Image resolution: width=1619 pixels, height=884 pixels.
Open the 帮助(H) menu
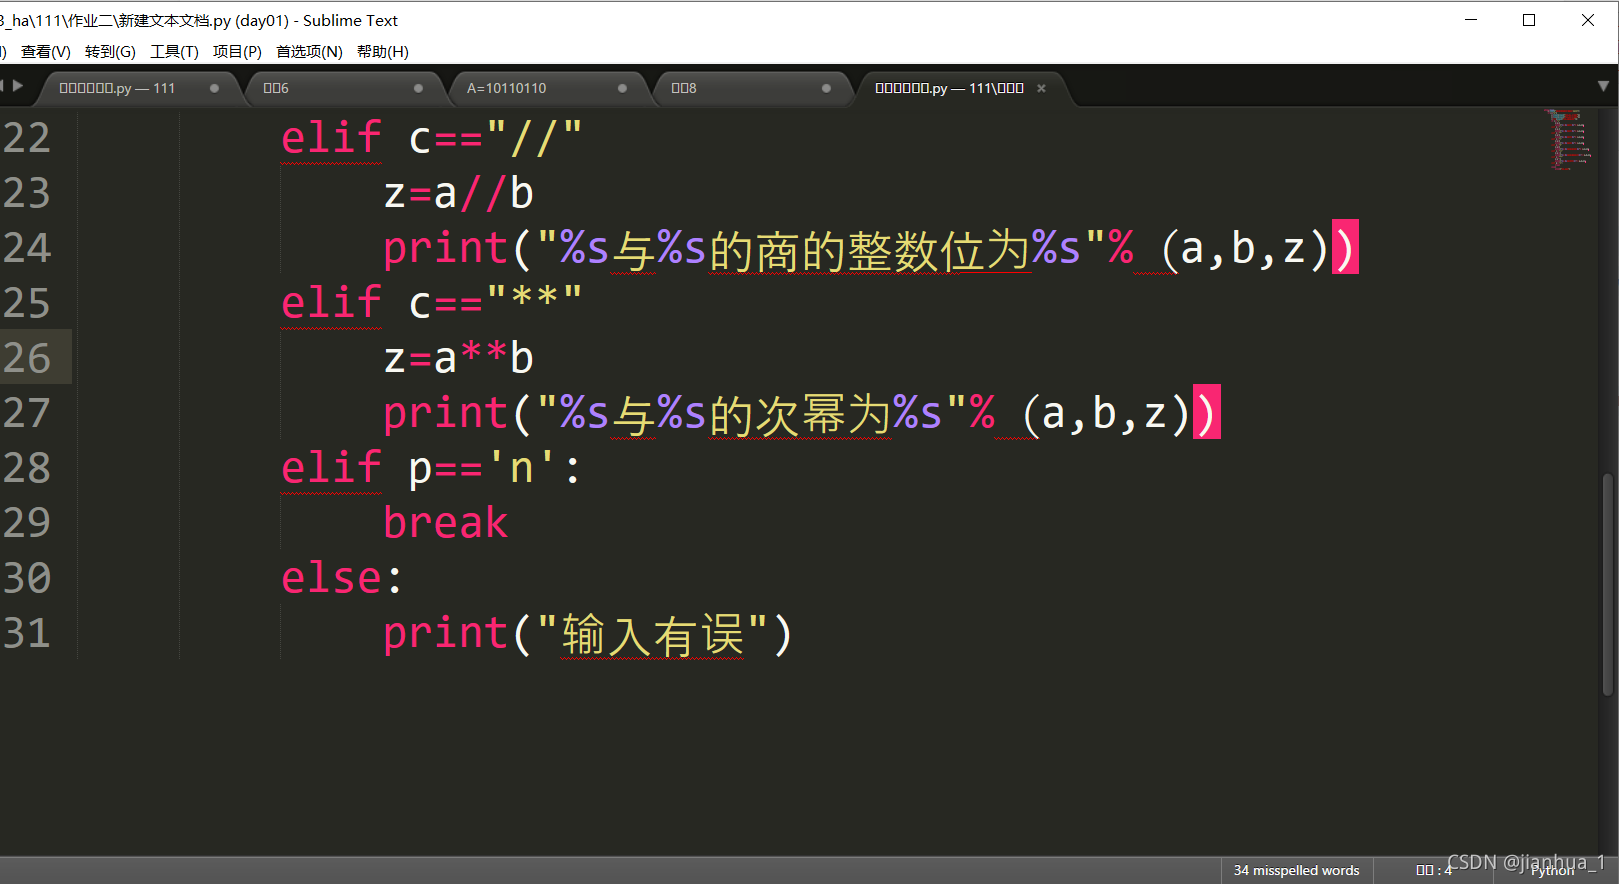point(382,52)
